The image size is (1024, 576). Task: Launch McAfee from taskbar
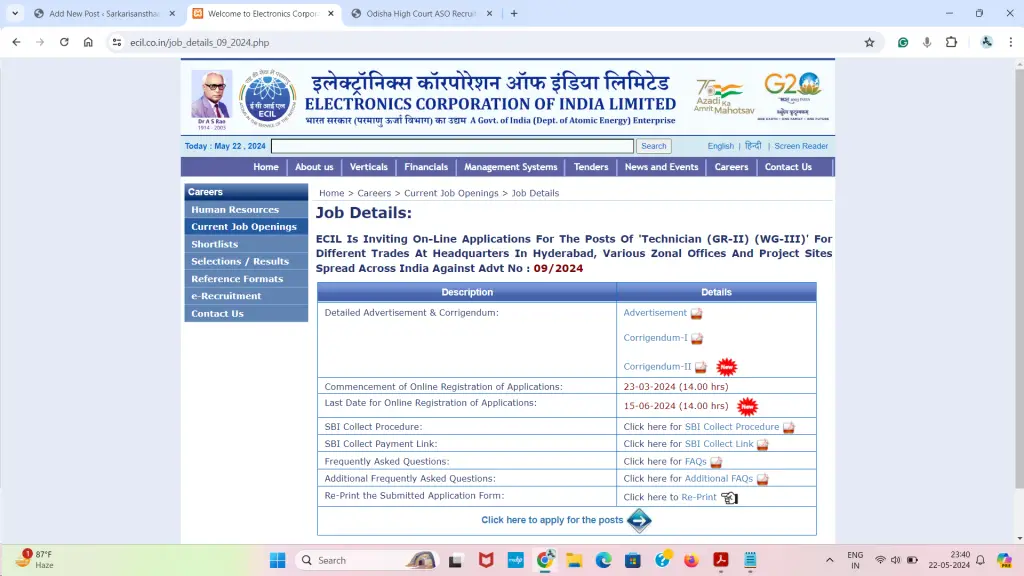pos(486,560)
